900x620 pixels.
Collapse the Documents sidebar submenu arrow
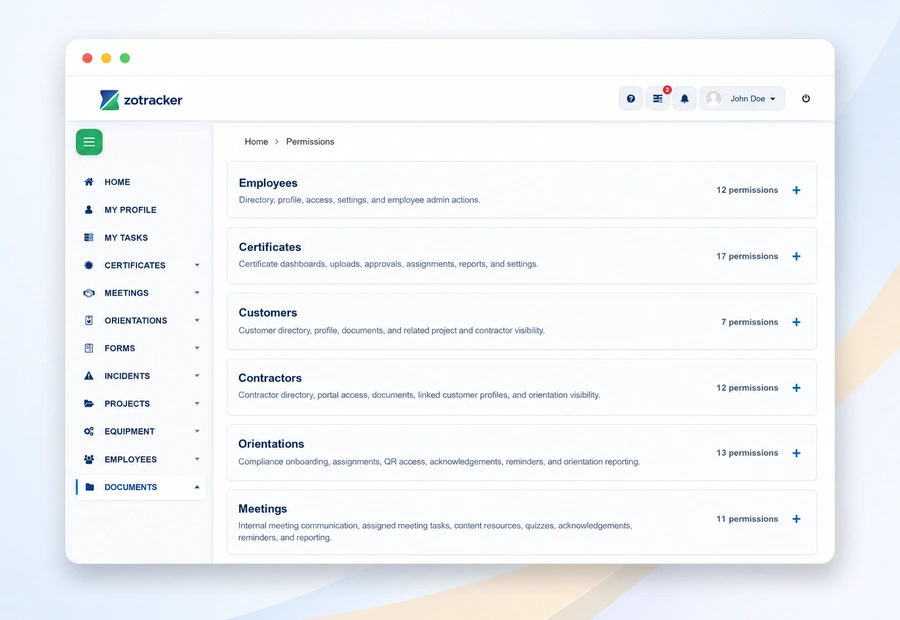(197, 487)
